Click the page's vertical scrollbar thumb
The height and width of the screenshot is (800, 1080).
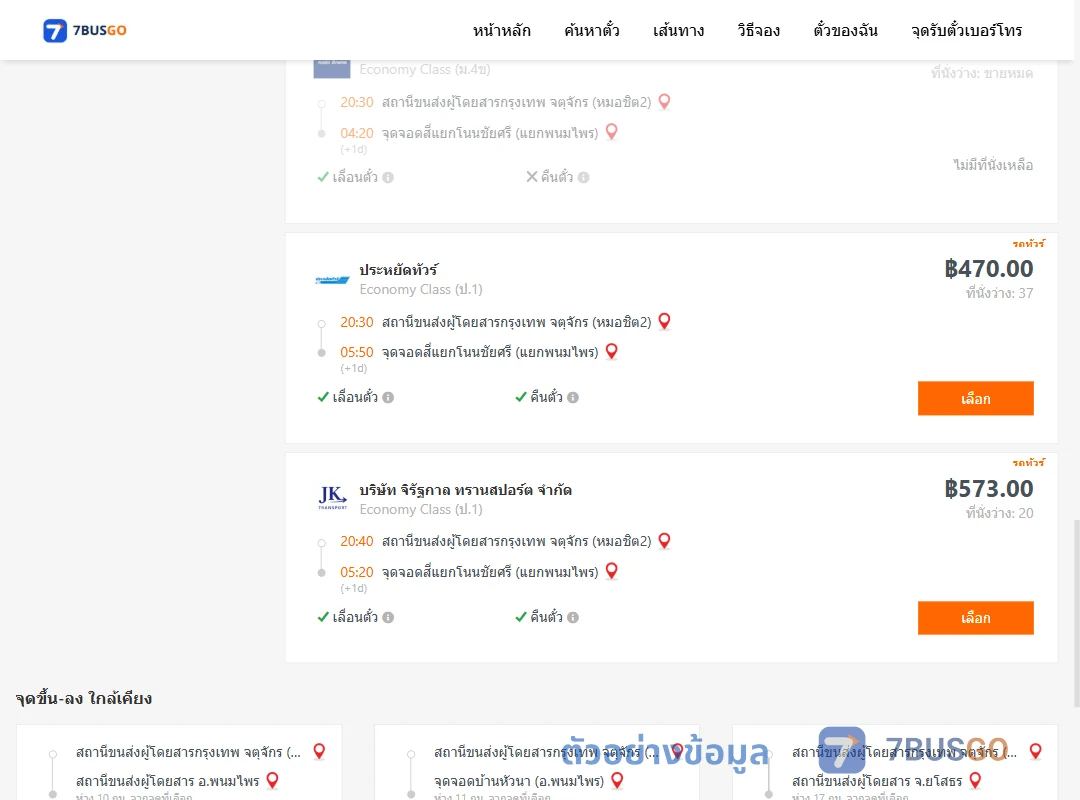(x=1076, y=613)
